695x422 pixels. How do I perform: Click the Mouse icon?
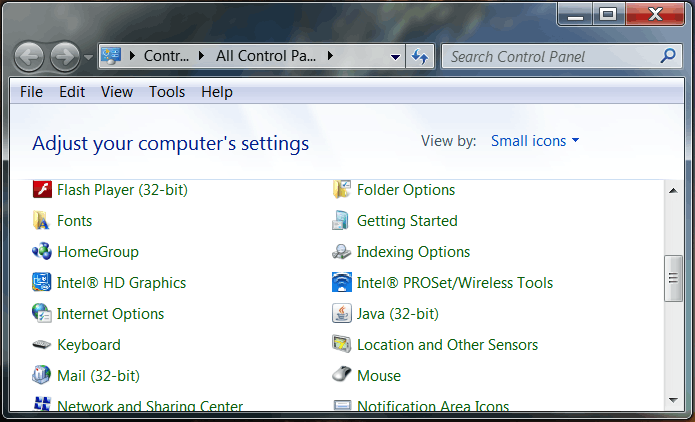[x=342, y=375]
